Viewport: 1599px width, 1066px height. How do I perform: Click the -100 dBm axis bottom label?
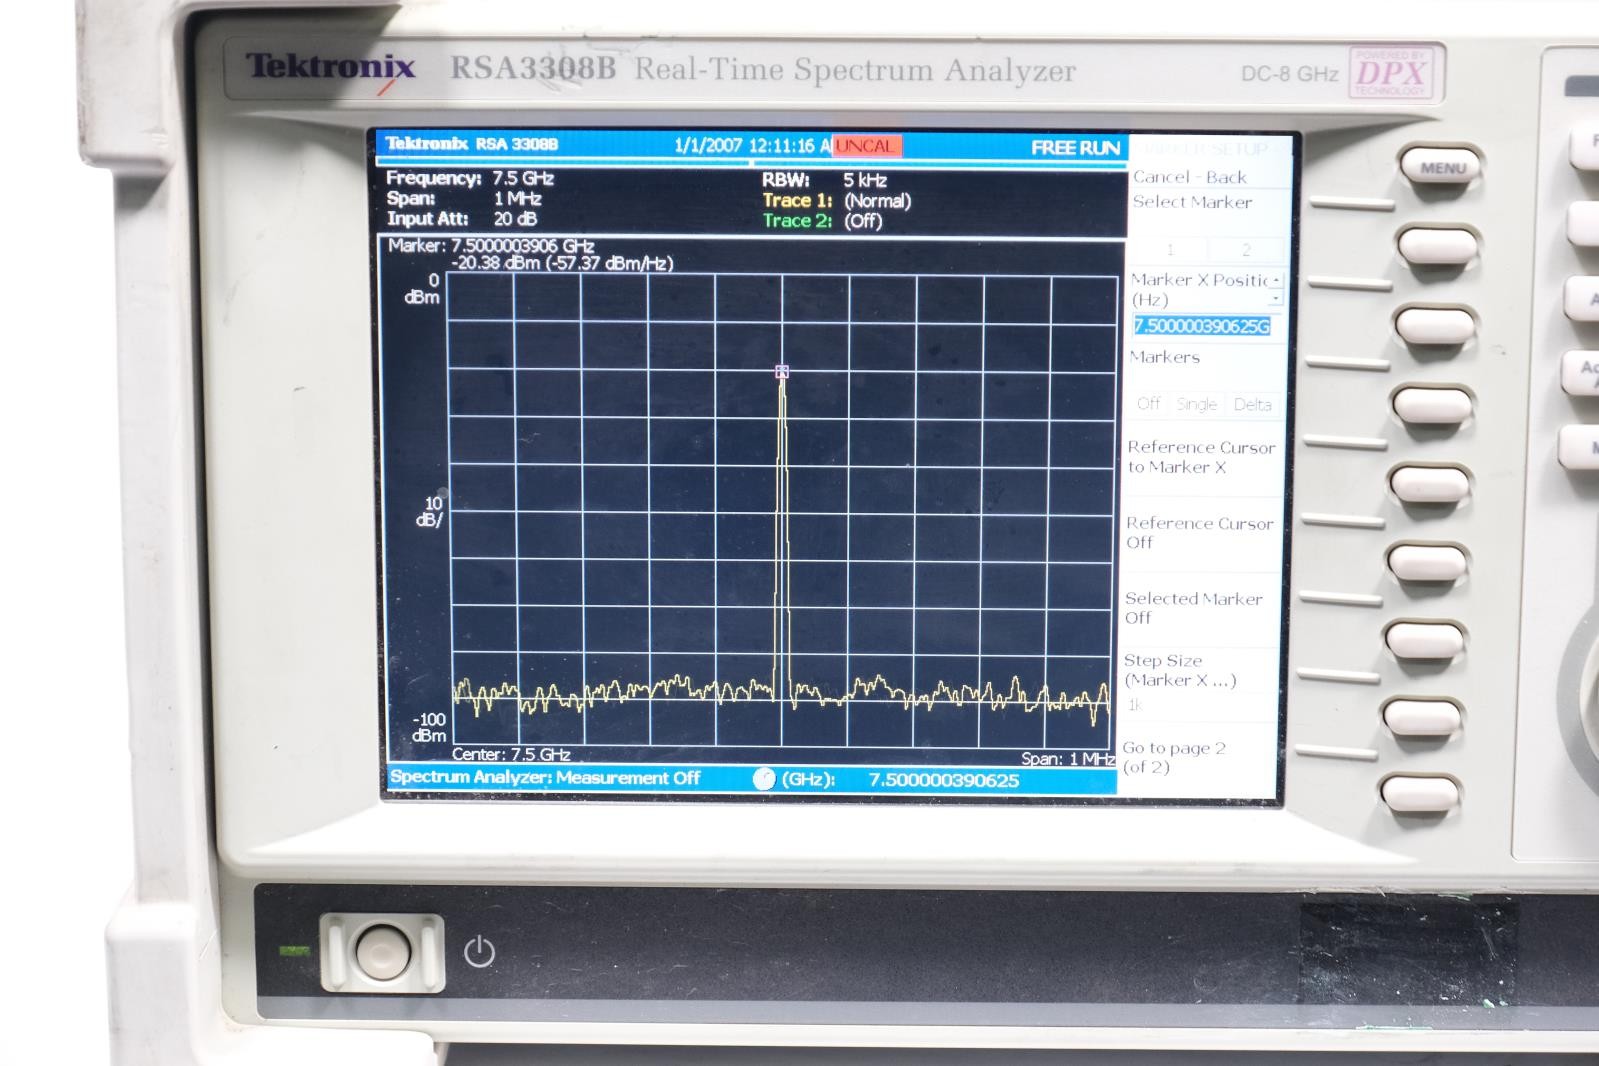(429, 727)
